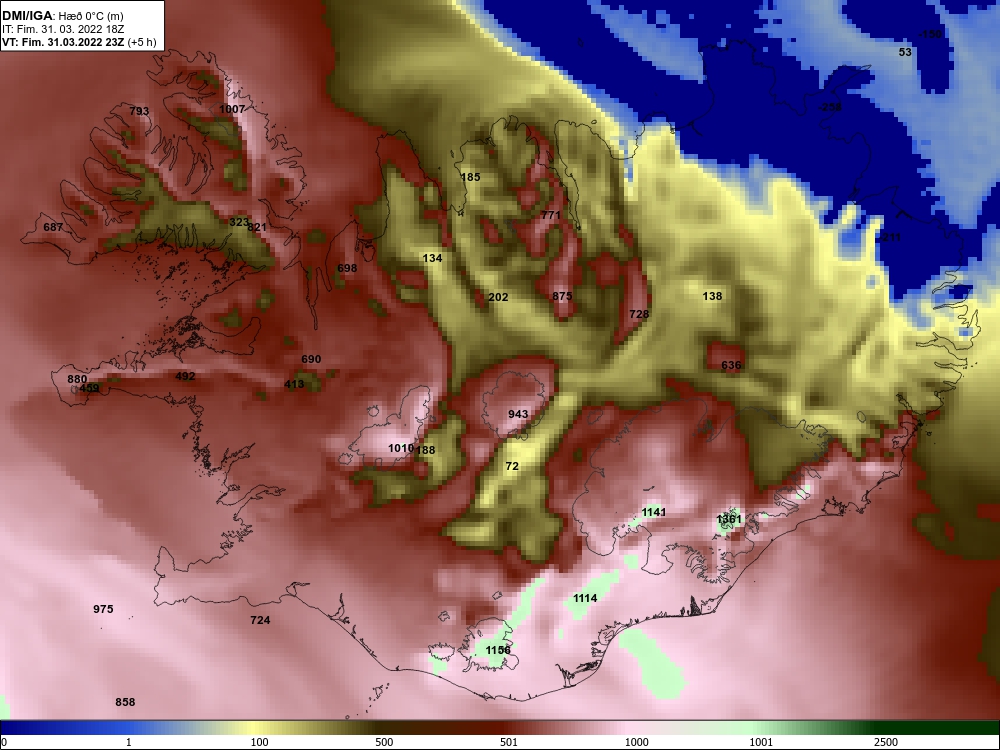Click the legend tick label 1001

click(761, 742)
